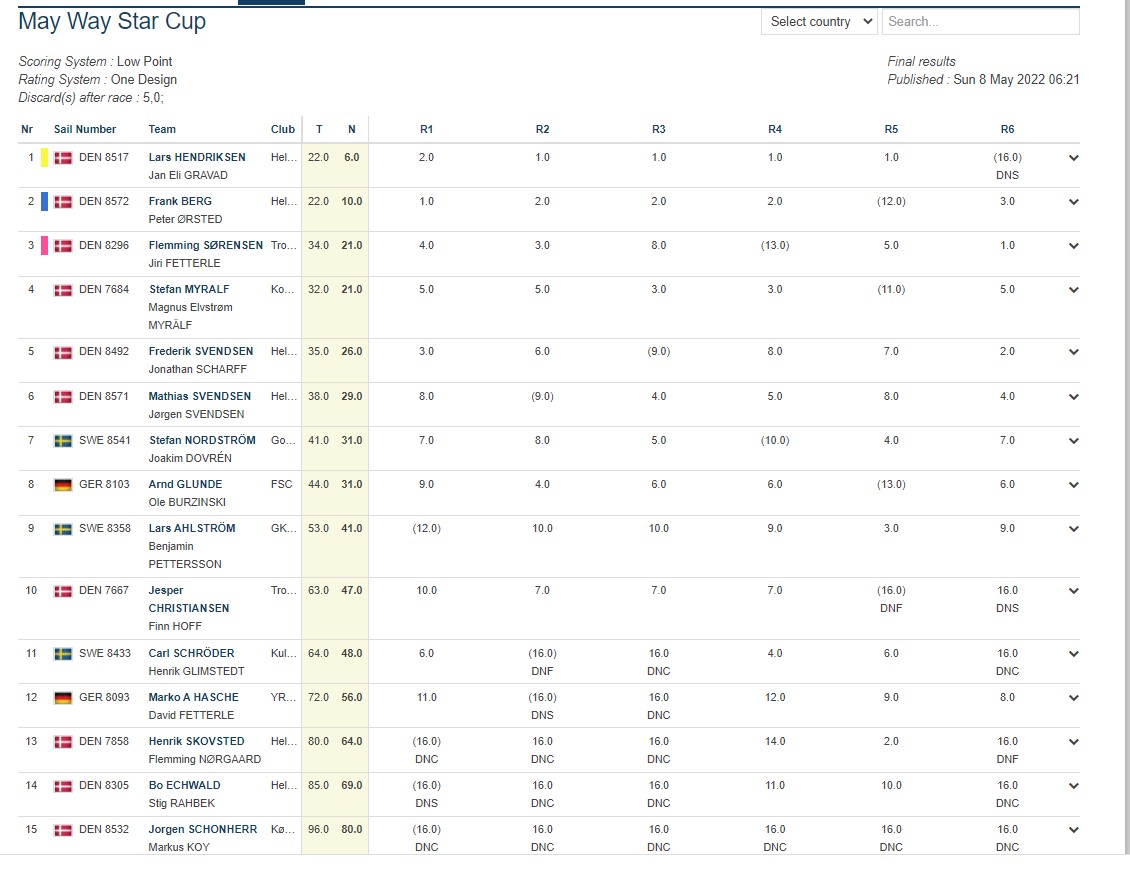The image size is (1130, 882).
Task: Sort by the Sail Number column header
Action: [85, 129]
